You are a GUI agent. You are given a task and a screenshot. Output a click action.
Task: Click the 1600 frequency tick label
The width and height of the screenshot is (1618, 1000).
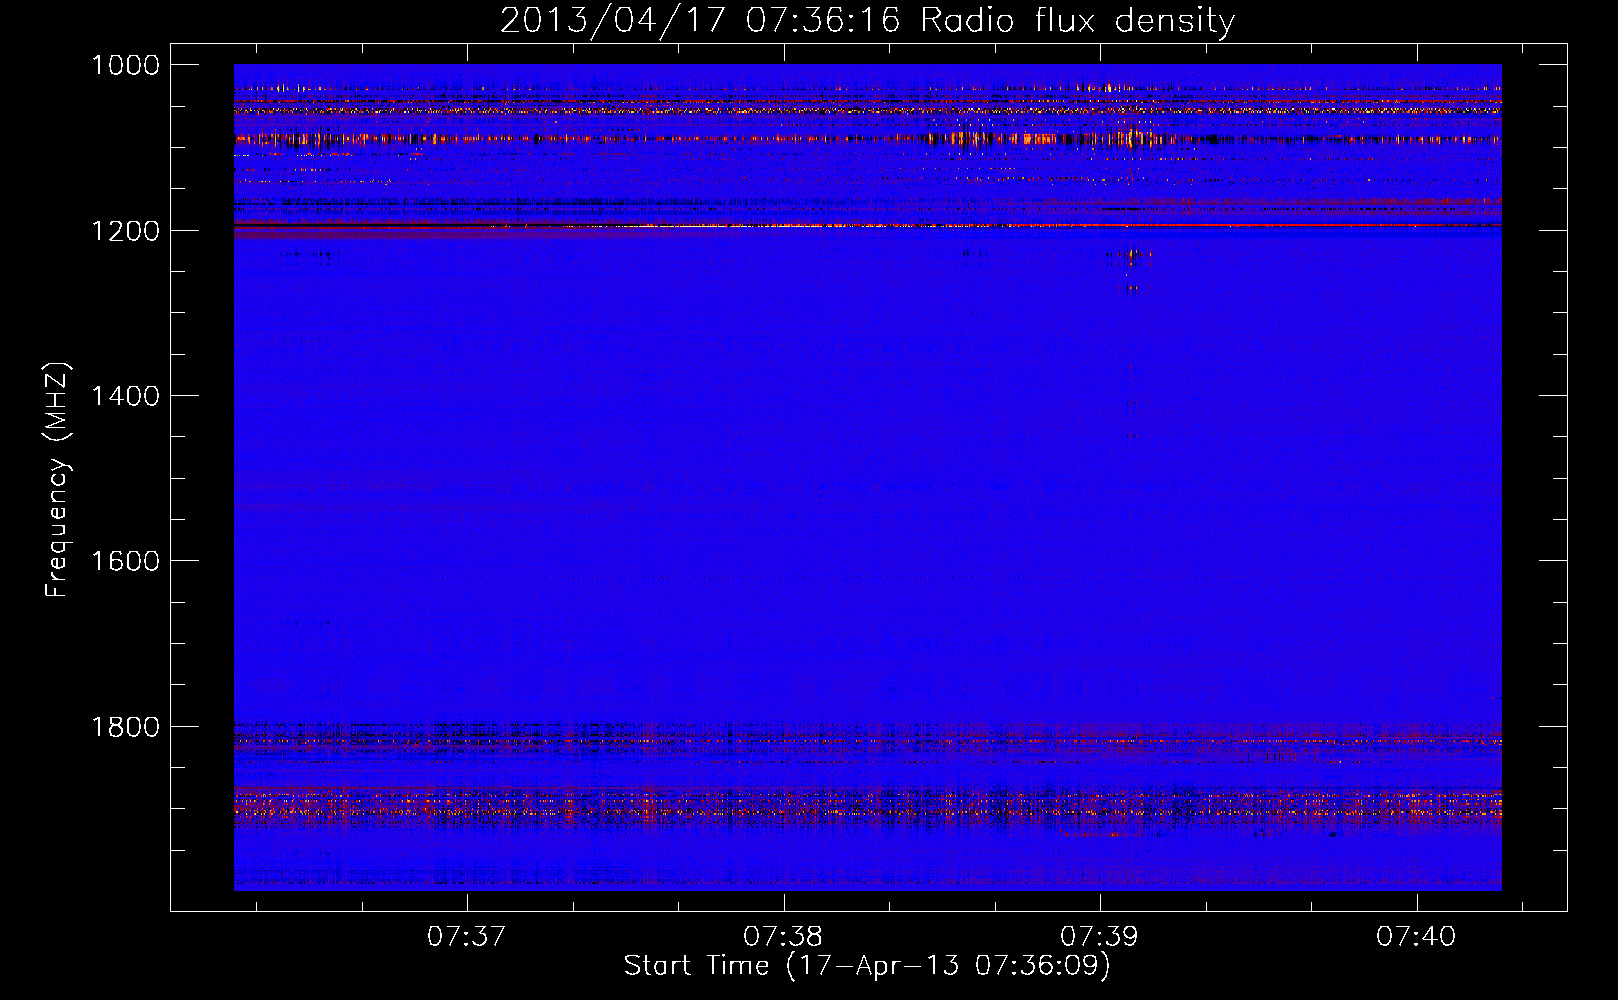click(125, 561)
